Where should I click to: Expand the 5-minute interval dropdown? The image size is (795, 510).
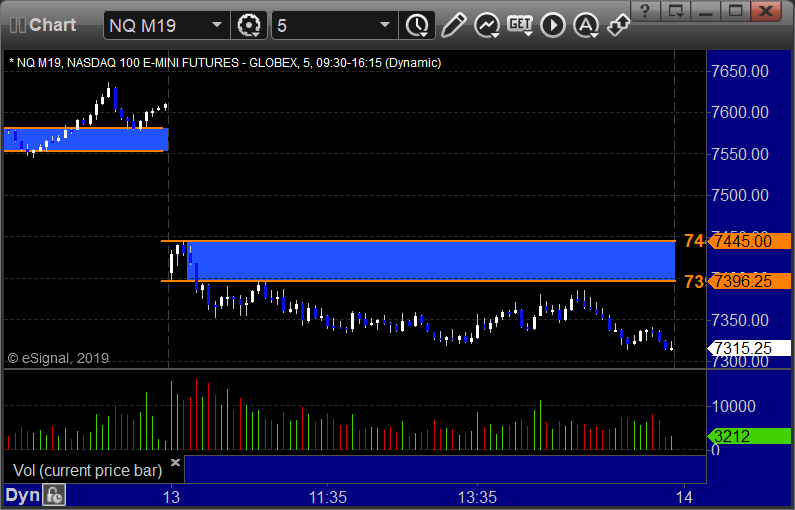point(384,25)
